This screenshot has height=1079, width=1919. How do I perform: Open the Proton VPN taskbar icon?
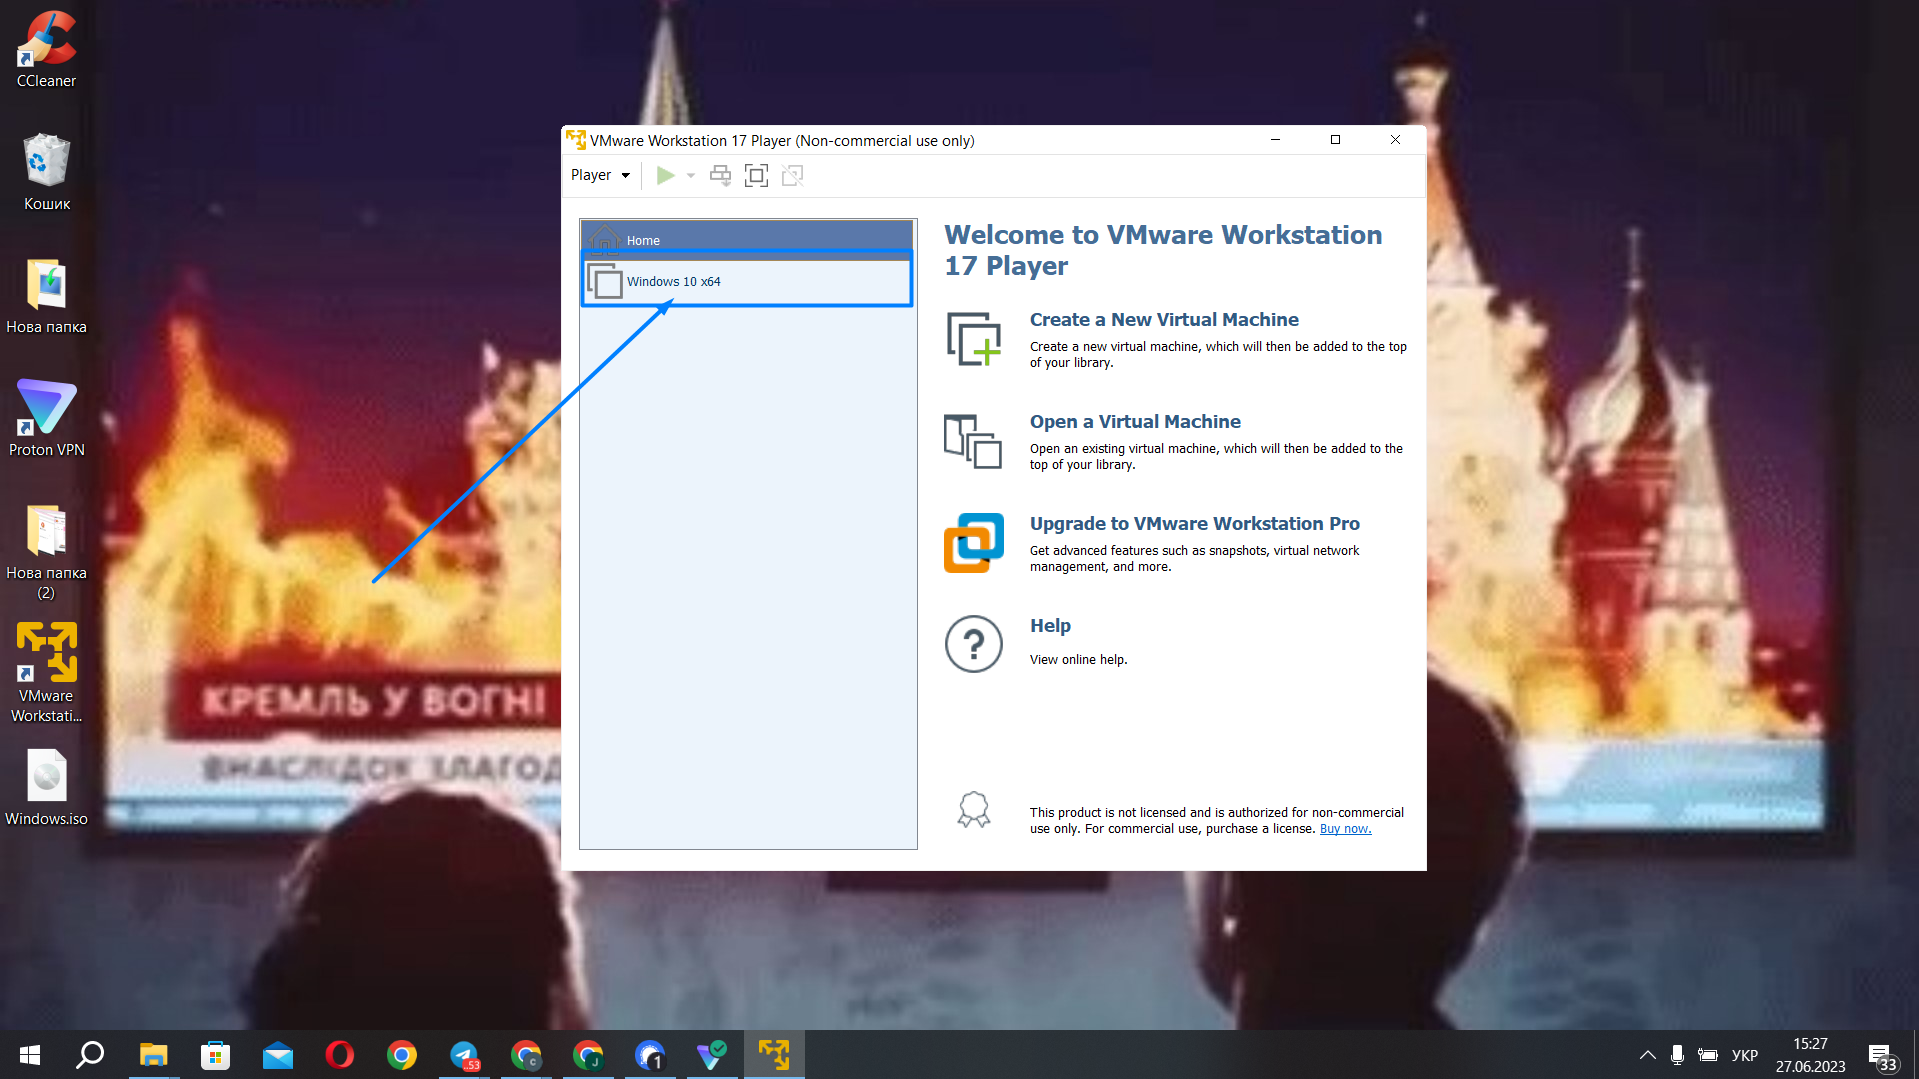tap(712, 1055)
